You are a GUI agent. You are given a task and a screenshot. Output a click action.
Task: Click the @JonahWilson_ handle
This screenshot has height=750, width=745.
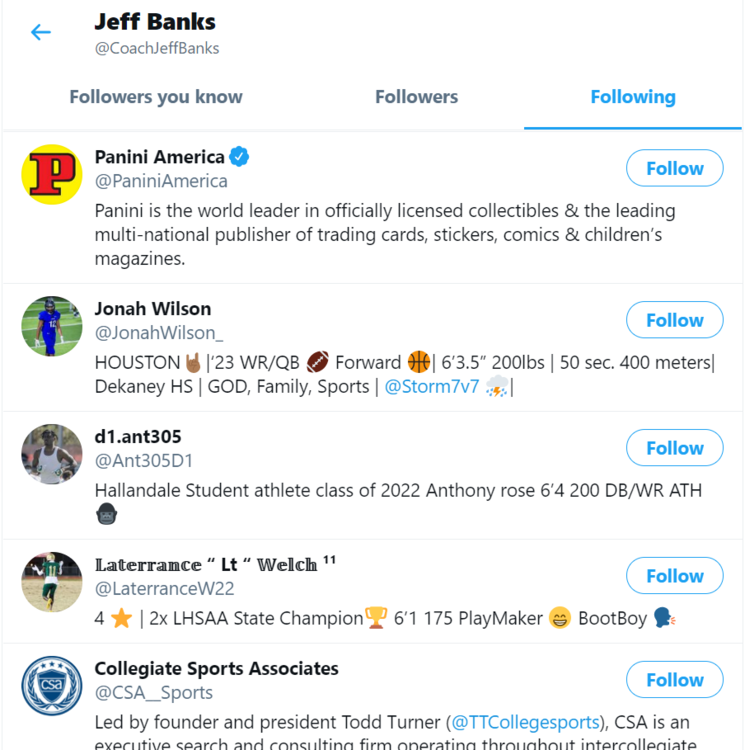point(159,333)
